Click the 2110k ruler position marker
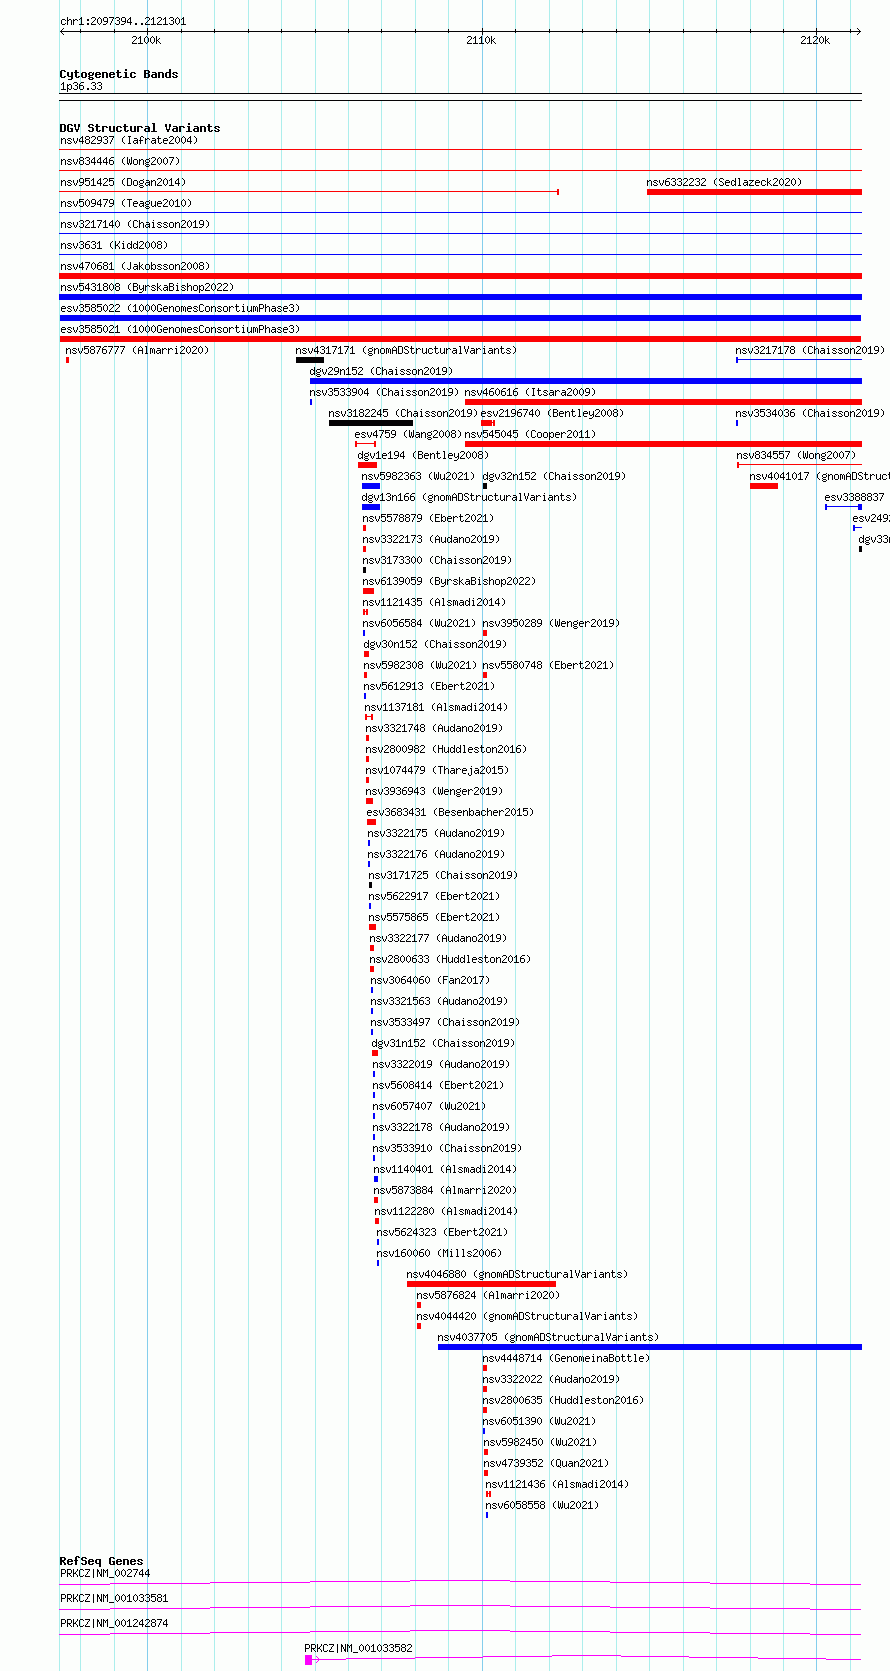Viewport: 890px width, 1671px height. tap(481, 40)
